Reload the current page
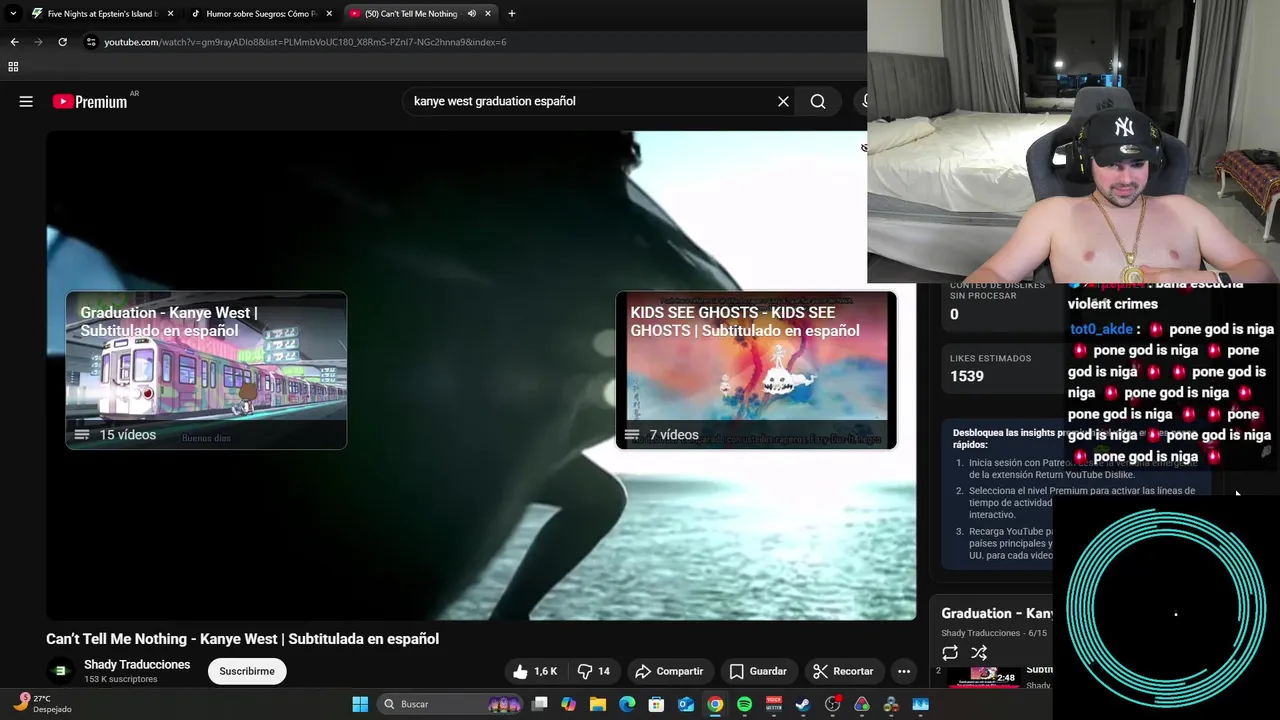Viewport: 1280px width, 720px height. pos(62,42)
